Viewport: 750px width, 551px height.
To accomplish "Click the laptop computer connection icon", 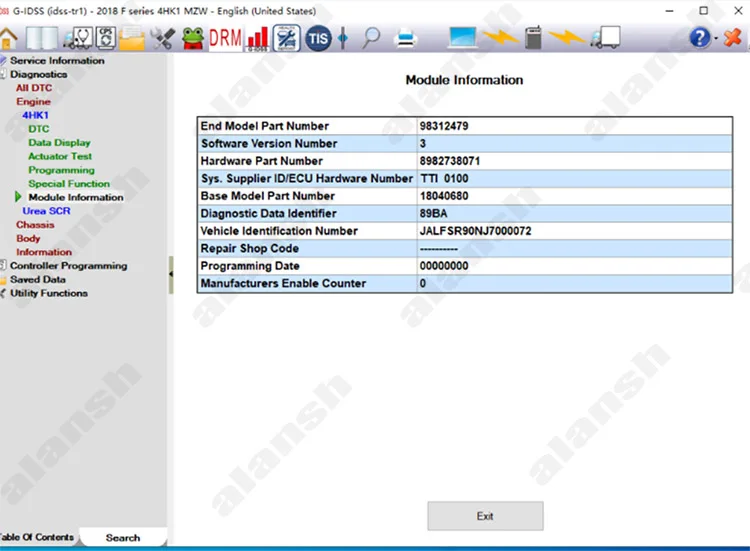I will click(x=462, y=38).
